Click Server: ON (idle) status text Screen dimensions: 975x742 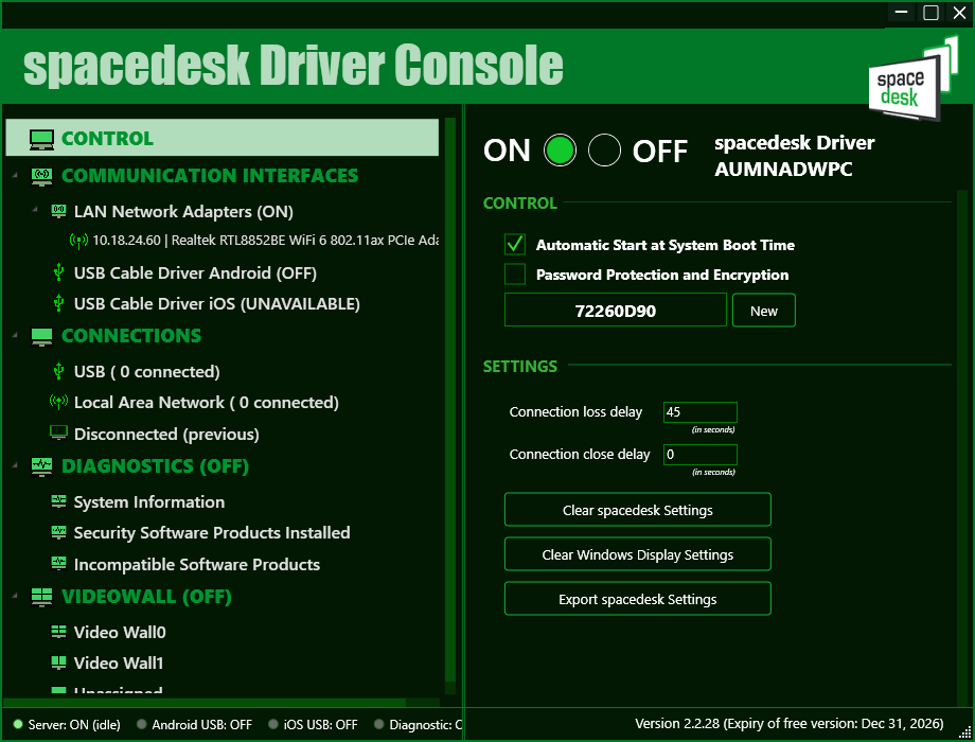74,725
